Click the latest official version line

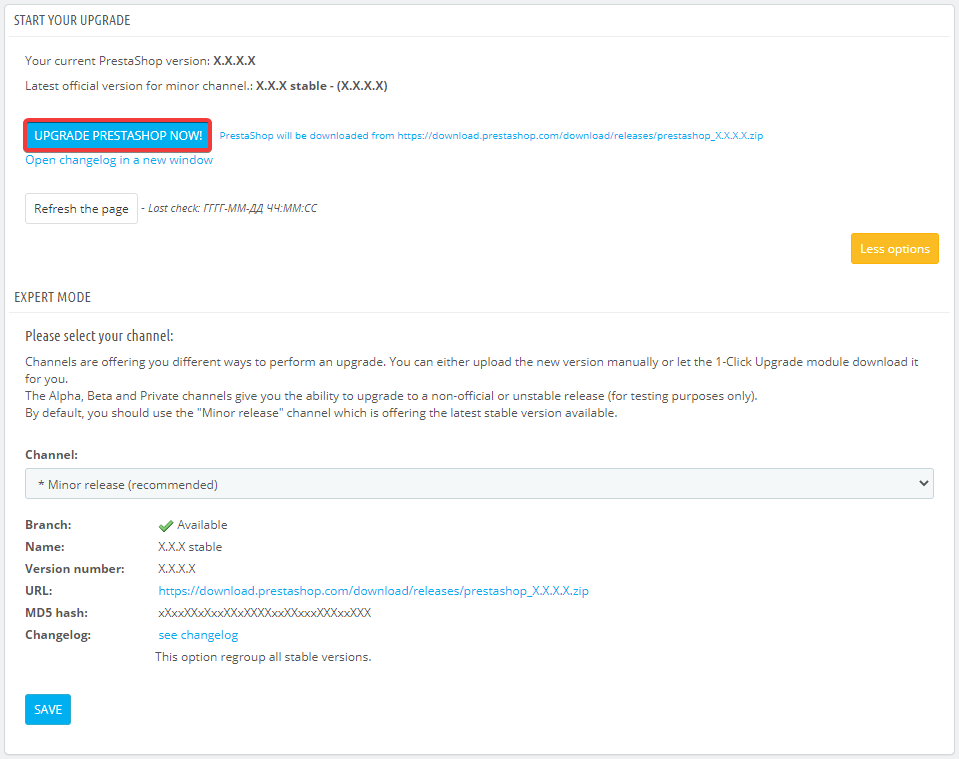tap(206, 86)
